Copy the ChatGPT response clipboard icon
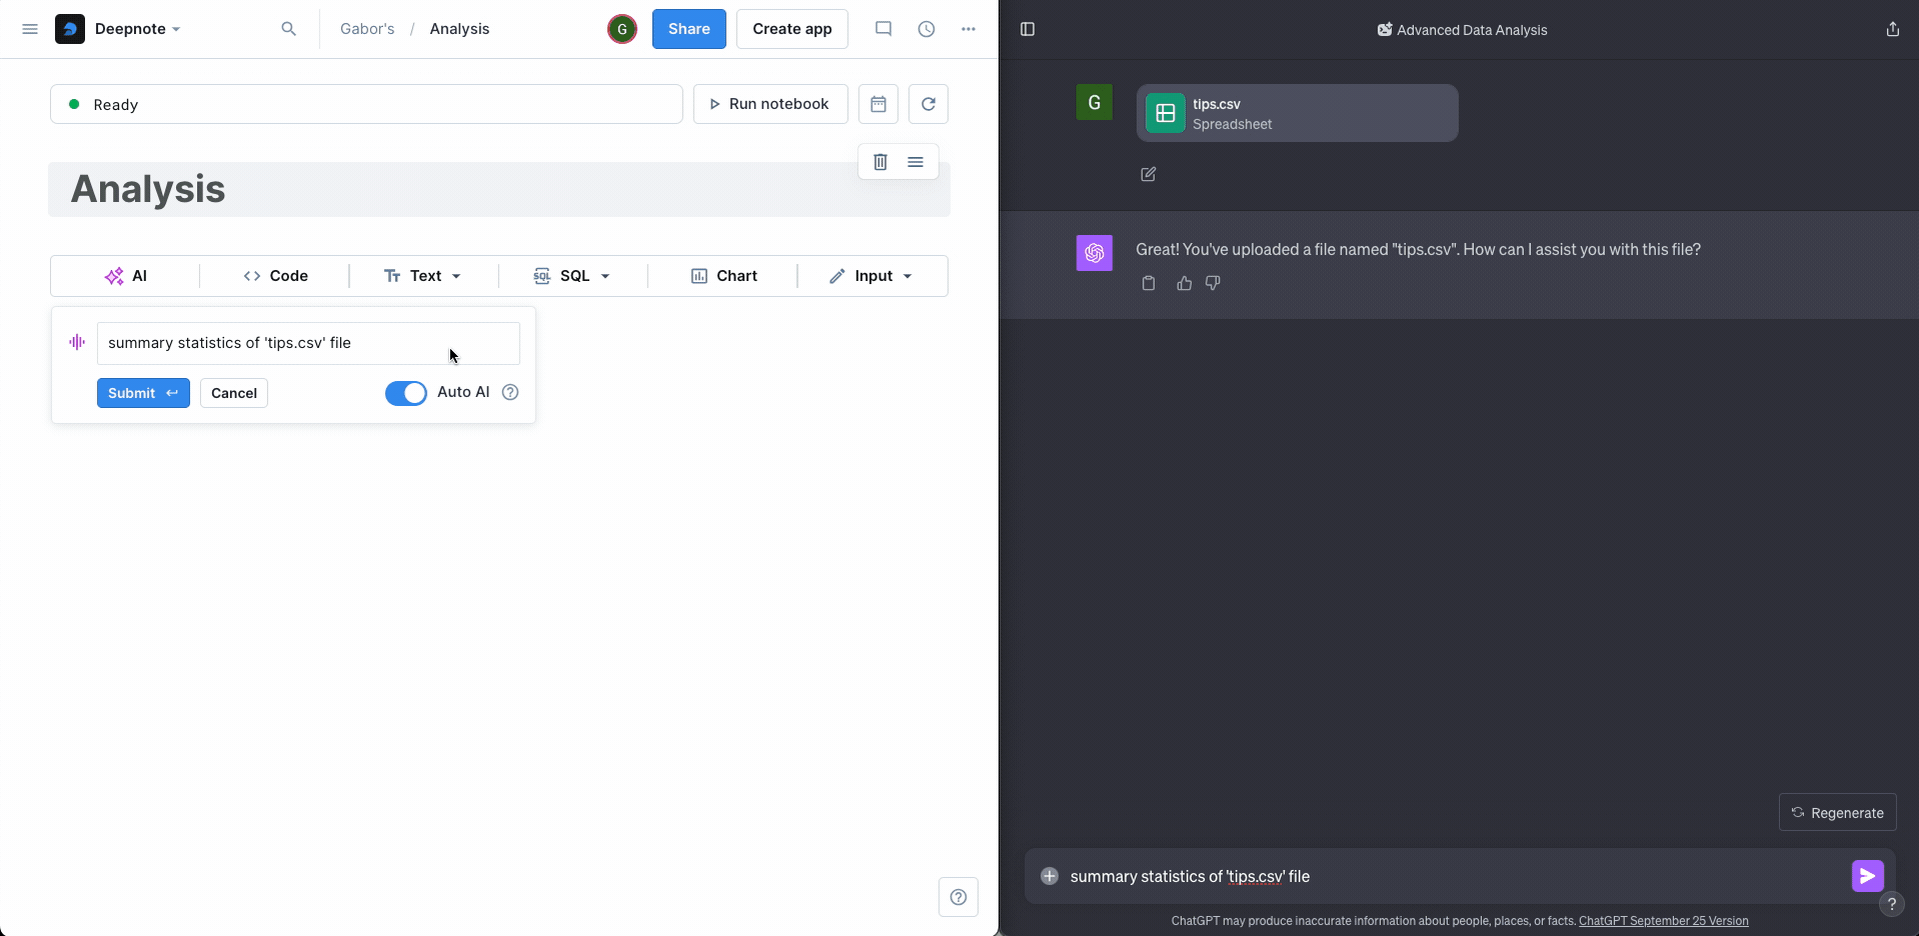This screenshot has width=1919, height=936. point(1148,283)
